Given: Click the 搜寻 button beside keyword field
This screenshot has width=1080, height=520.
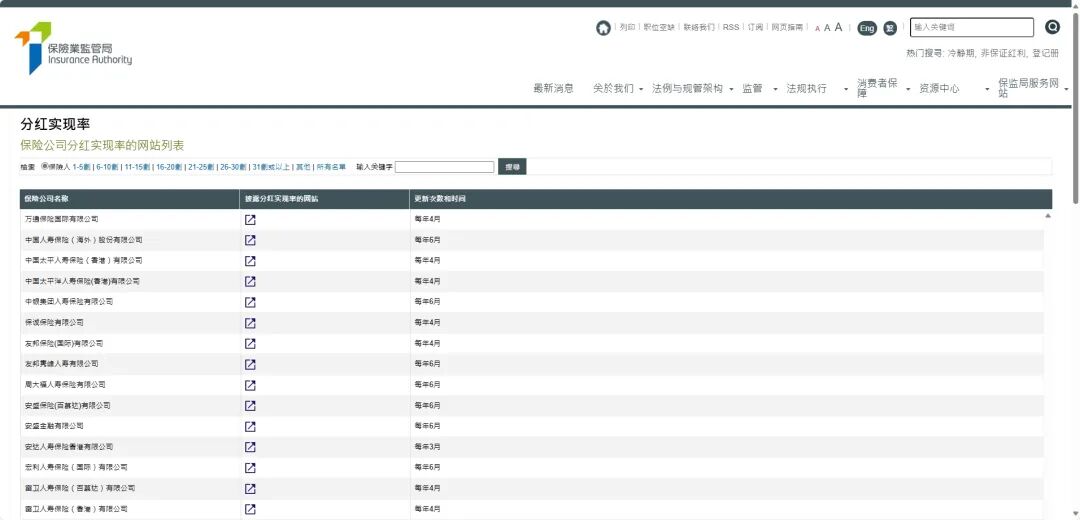Looking at the screenshot, I should pos(512,167).
